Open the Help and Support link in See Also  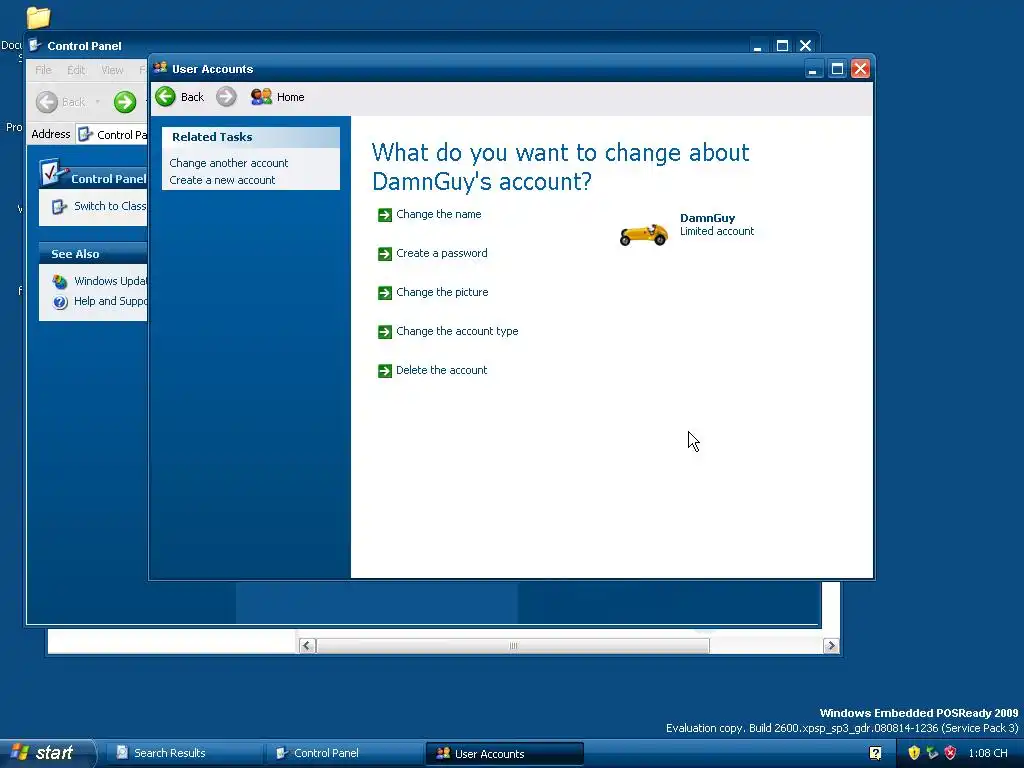click(x=110, y=301)
